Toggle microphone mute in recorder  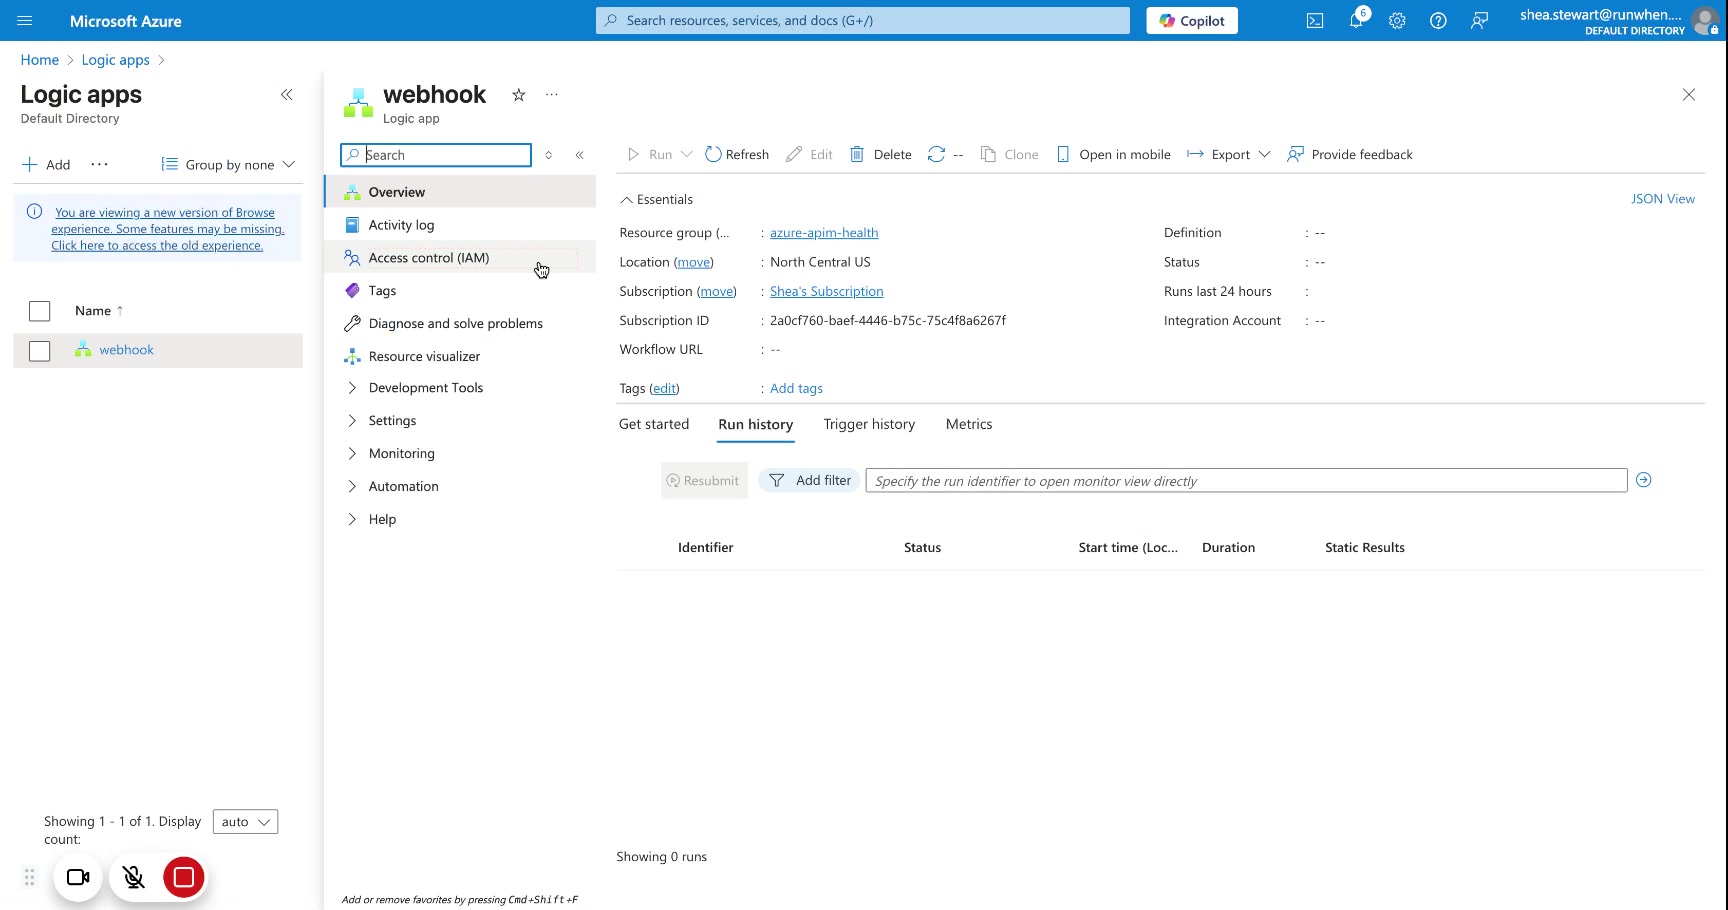click(x=133, y=877)
